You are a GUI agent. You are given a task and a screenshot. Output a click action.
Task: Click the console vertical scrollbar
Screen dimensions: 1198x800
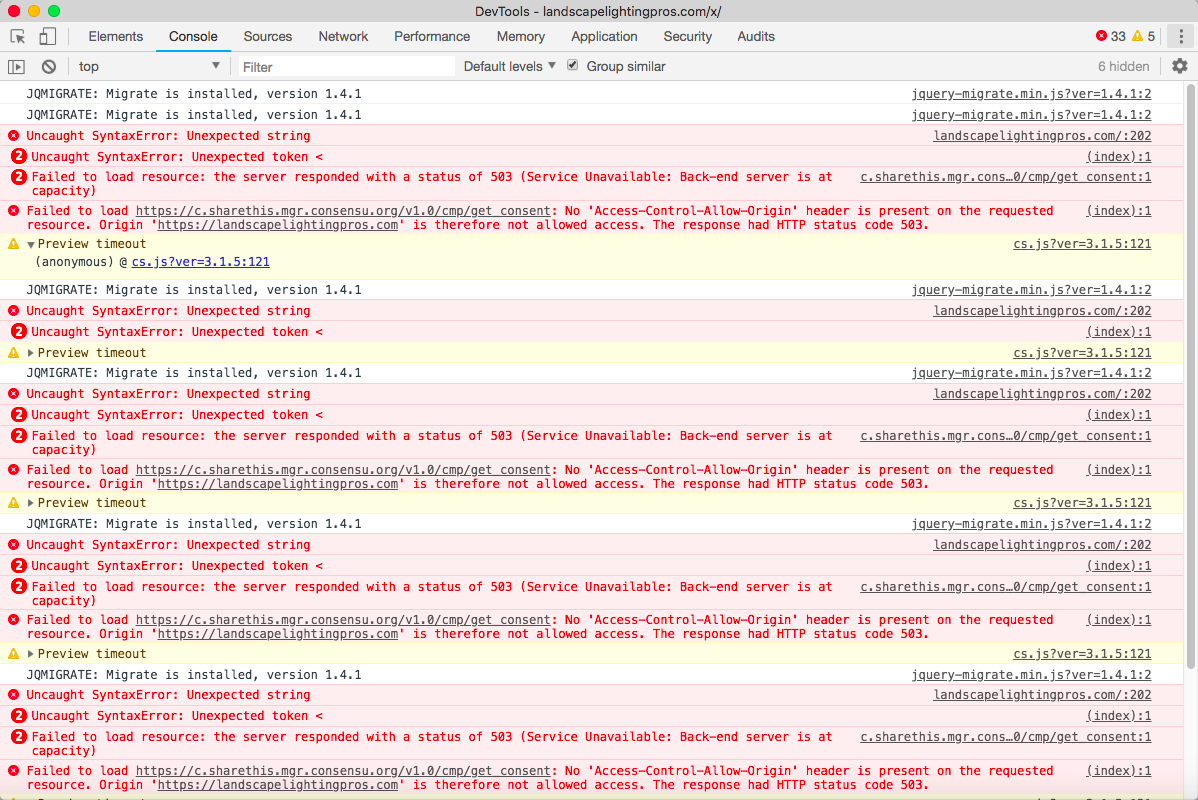[x=1191, y=374]
